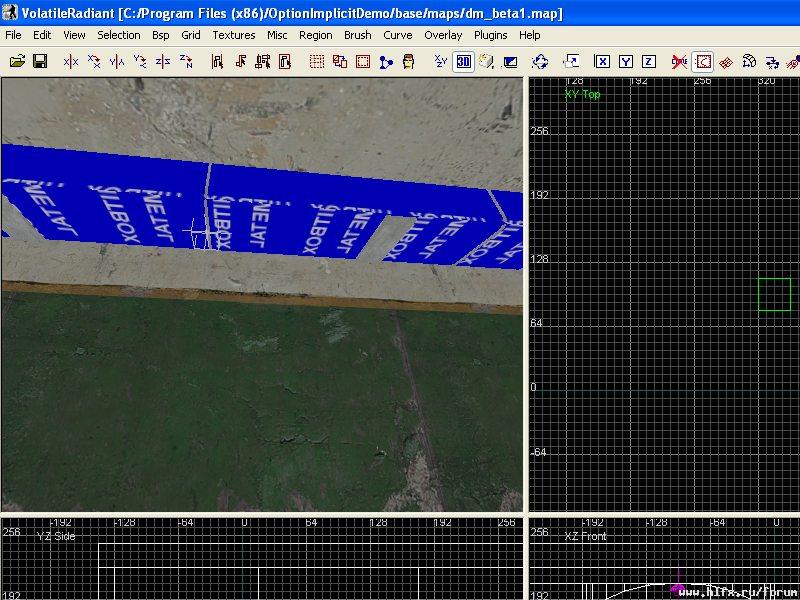Click the Open map folder icon

click(x=17, y=62)
